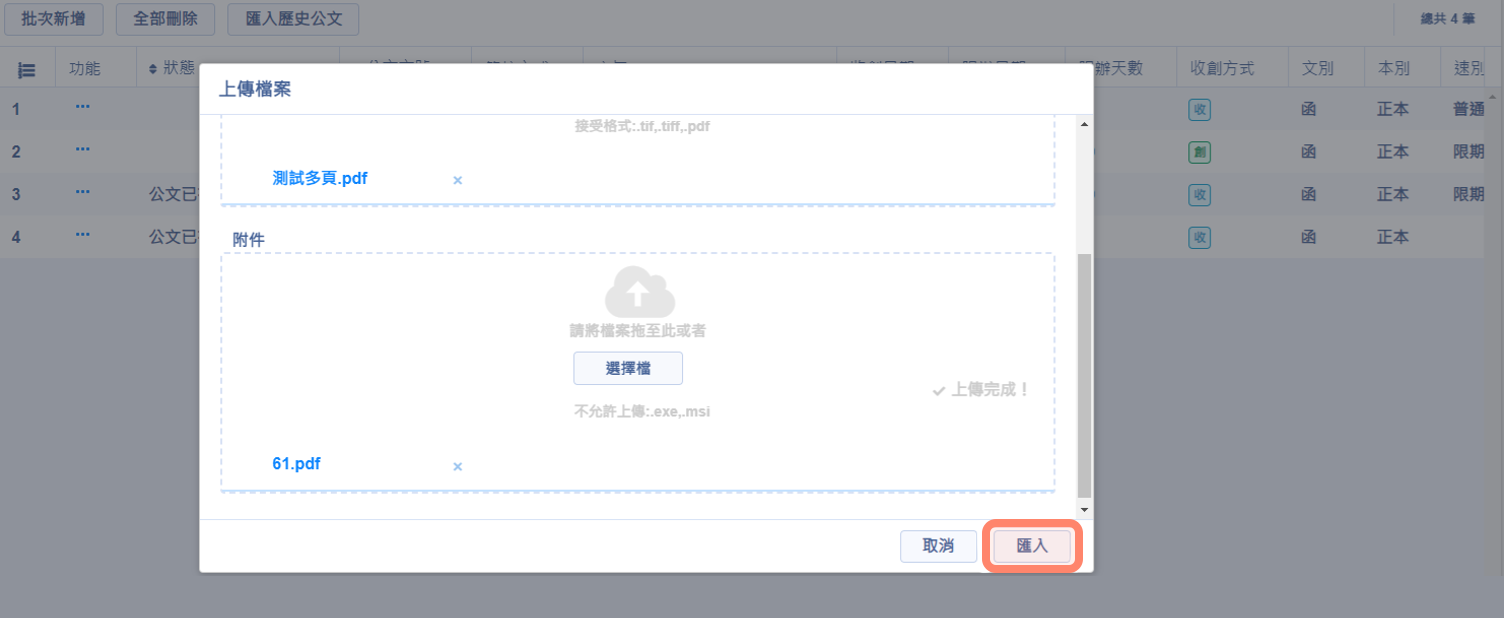Click the 匯入歷史公文 toolbar button
Viewport: 1504px width, 618px height.
click(x=293, y=18)
